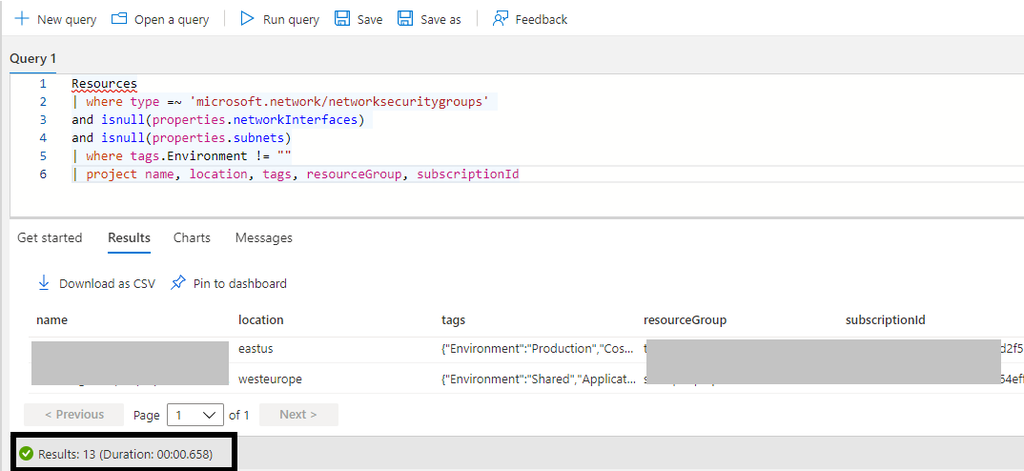Click the Next page button
Viewport: 1024px width, 471px height.
tap(298, 414)
